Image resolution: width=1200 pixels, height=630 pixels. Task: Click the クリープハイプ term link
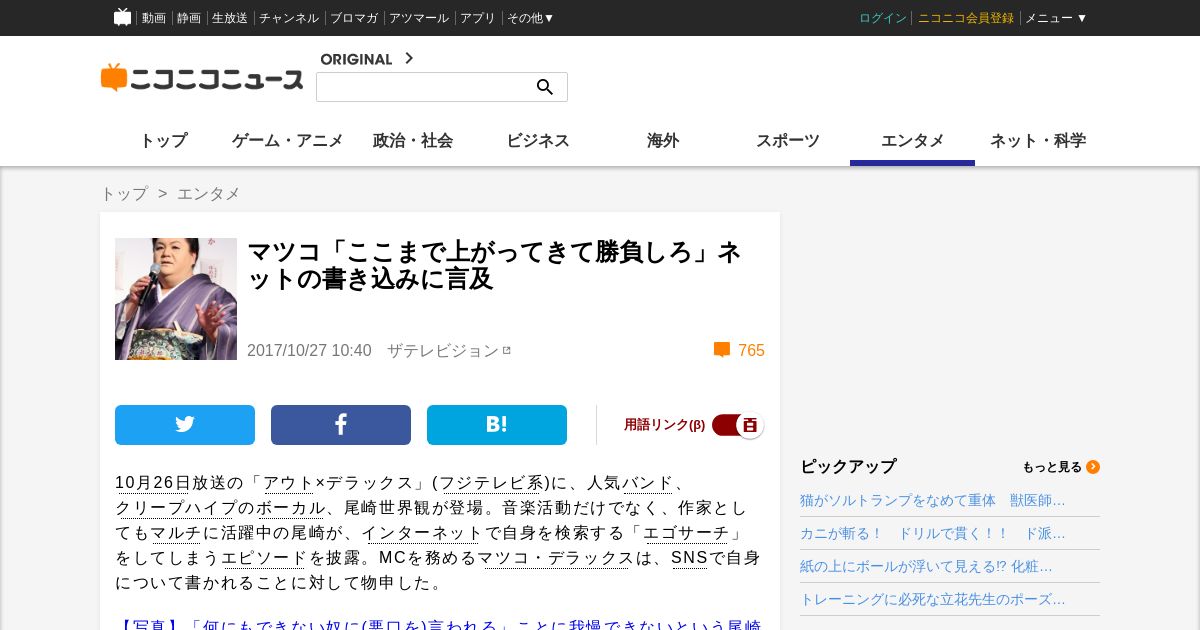[177, 508]
